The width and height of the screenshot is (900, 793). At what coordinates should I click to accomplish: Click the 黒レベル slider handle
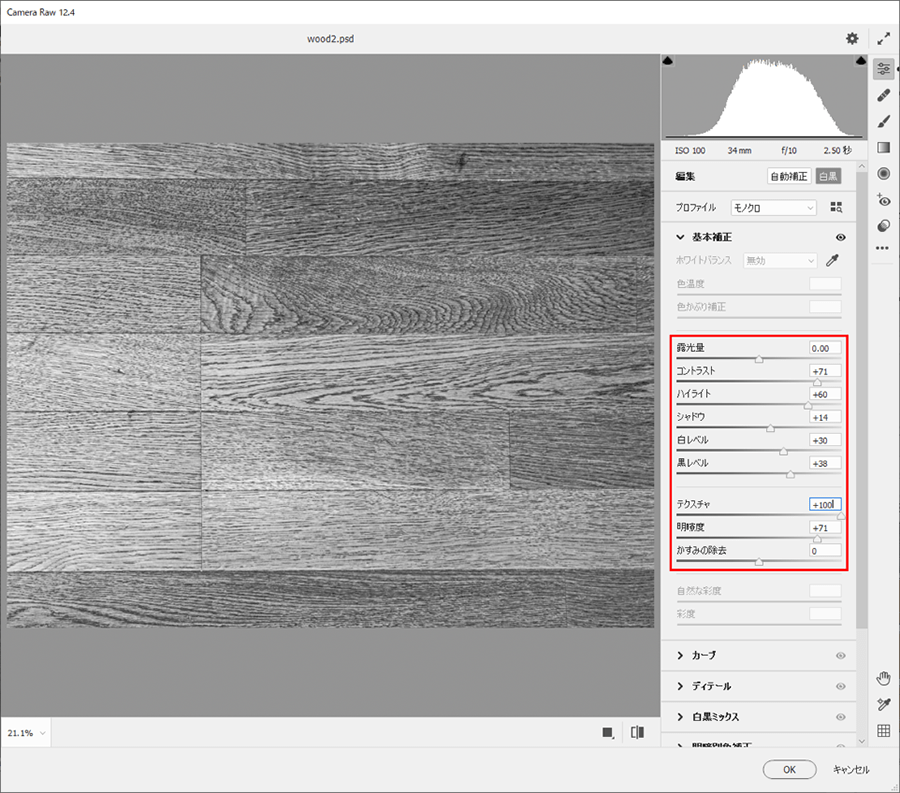790,475
